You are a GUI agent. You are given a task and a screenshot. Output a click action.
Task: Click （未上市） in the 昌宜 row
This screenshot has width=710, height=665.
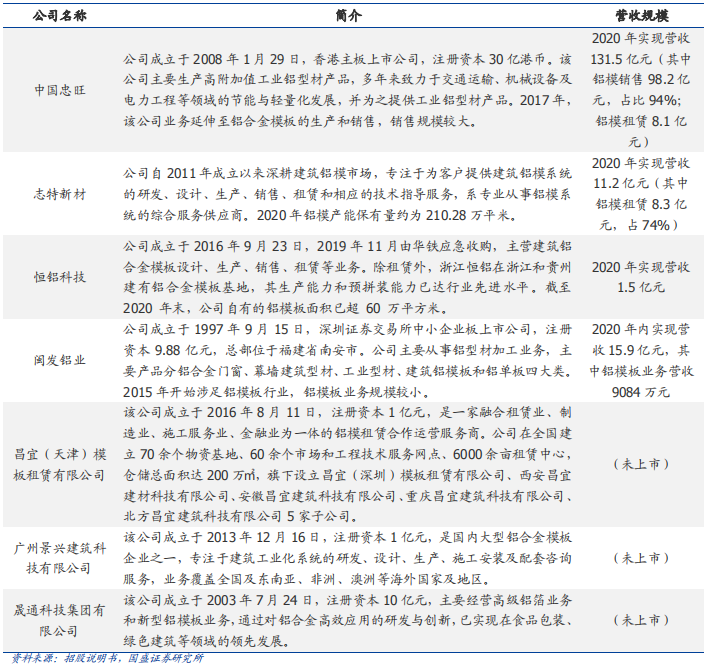coord(641,464)
